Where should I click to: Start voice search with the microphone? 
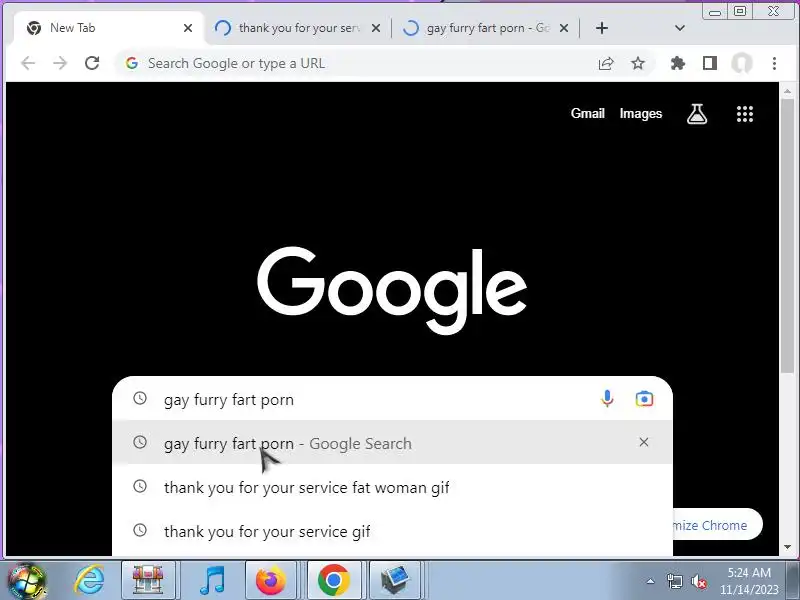(x=607, y=399)
